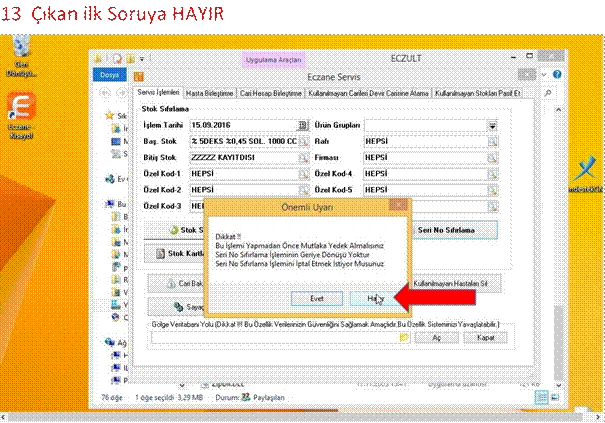The image size is (605, 423).
Task: Click search icon beside the Firması field
Action: pyautogui.click(x=493, y=157)
